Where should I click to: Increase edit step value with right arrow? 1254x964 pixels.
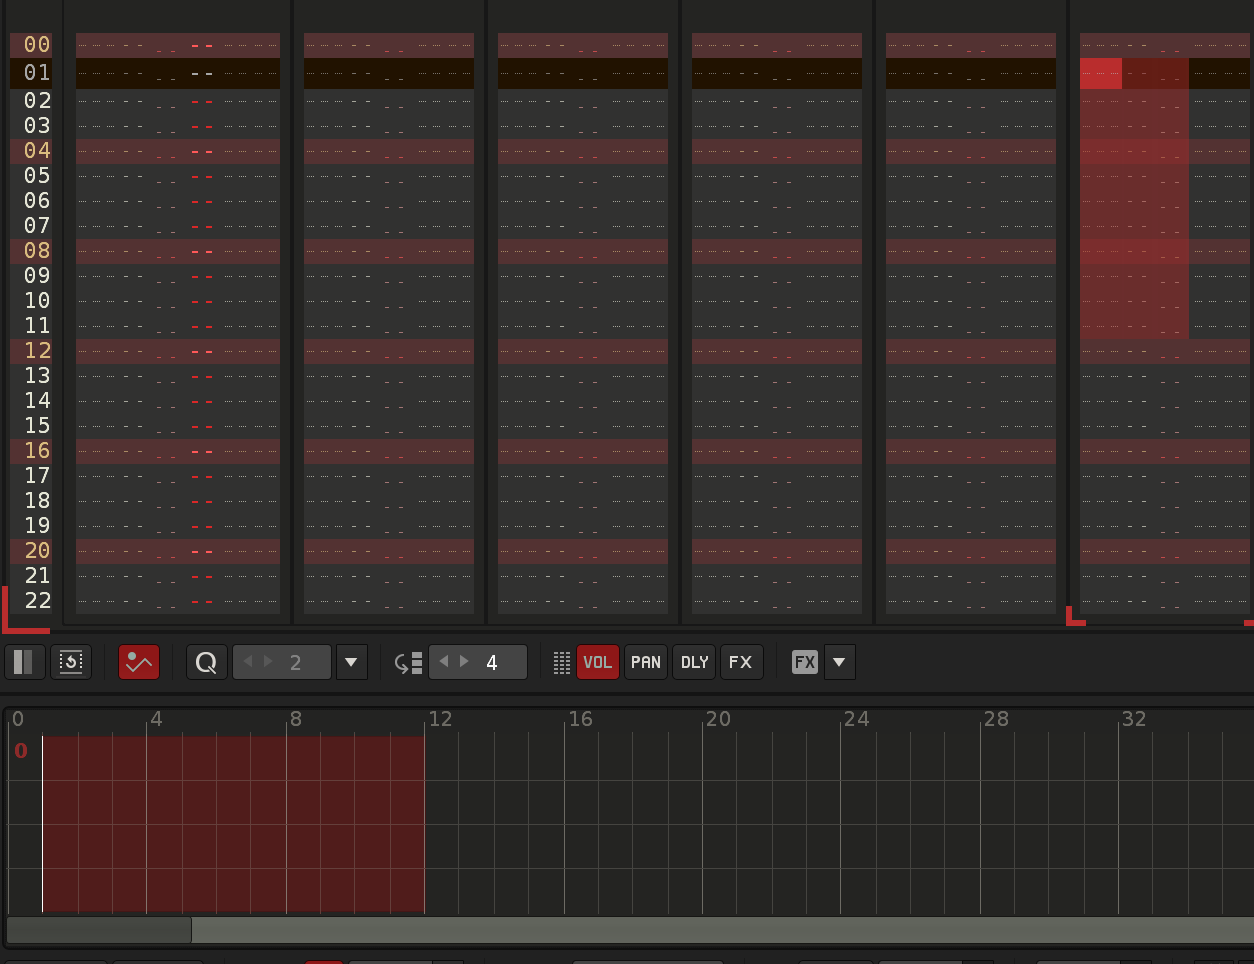[x=464, y=662]
